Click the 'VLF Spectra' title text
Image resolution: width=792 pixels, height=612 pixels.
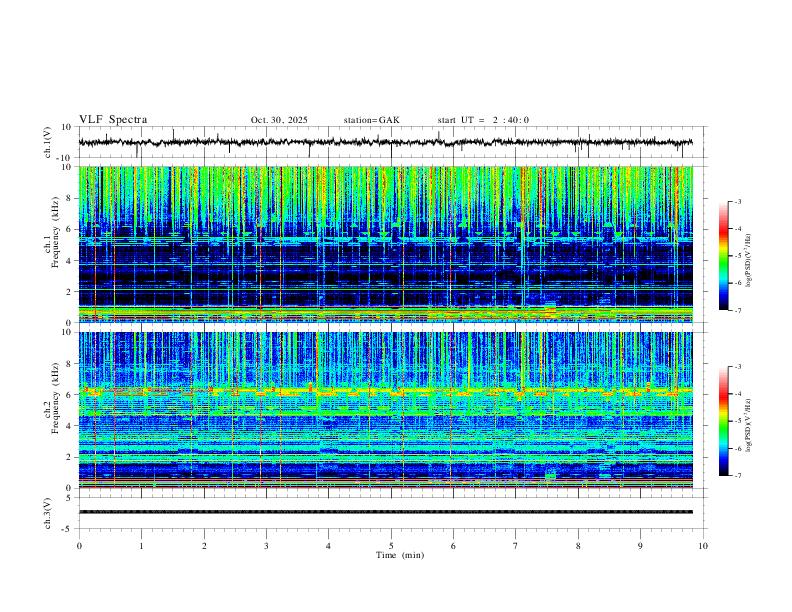(x=113, y=120)
